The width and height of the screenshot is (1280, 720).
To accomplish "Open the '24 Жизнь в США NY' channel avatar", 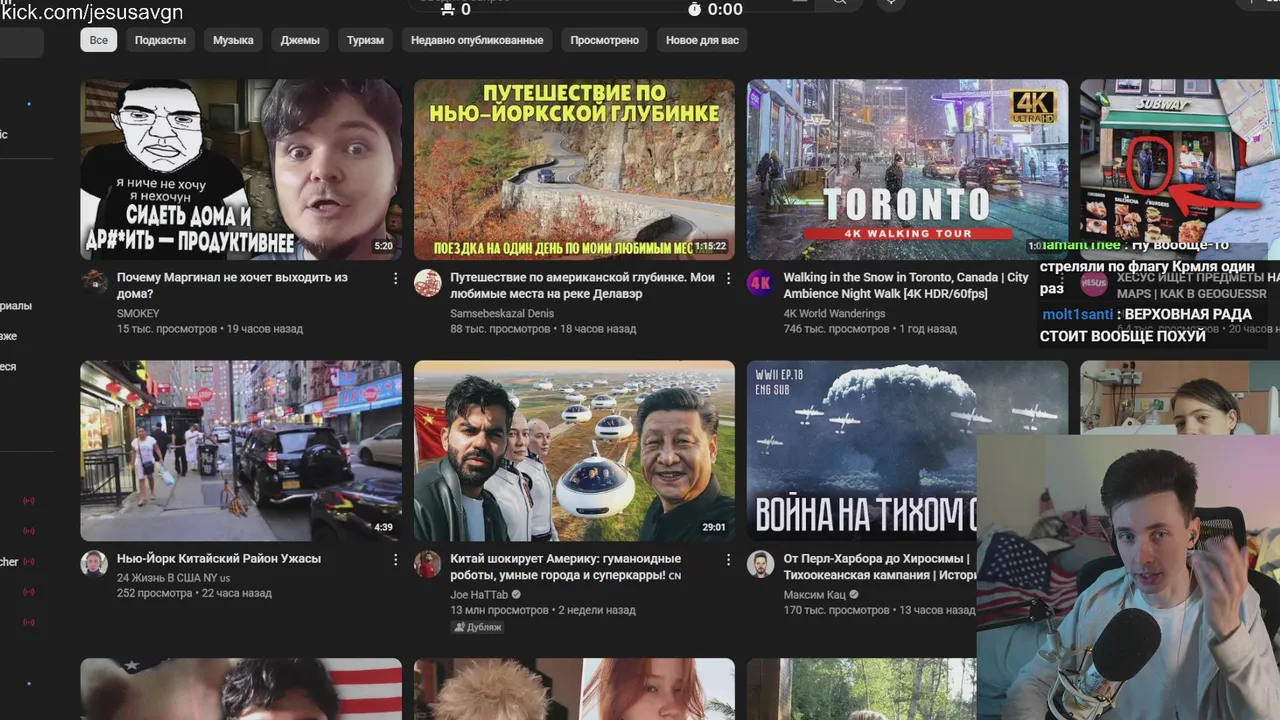I will click(94, 563).
